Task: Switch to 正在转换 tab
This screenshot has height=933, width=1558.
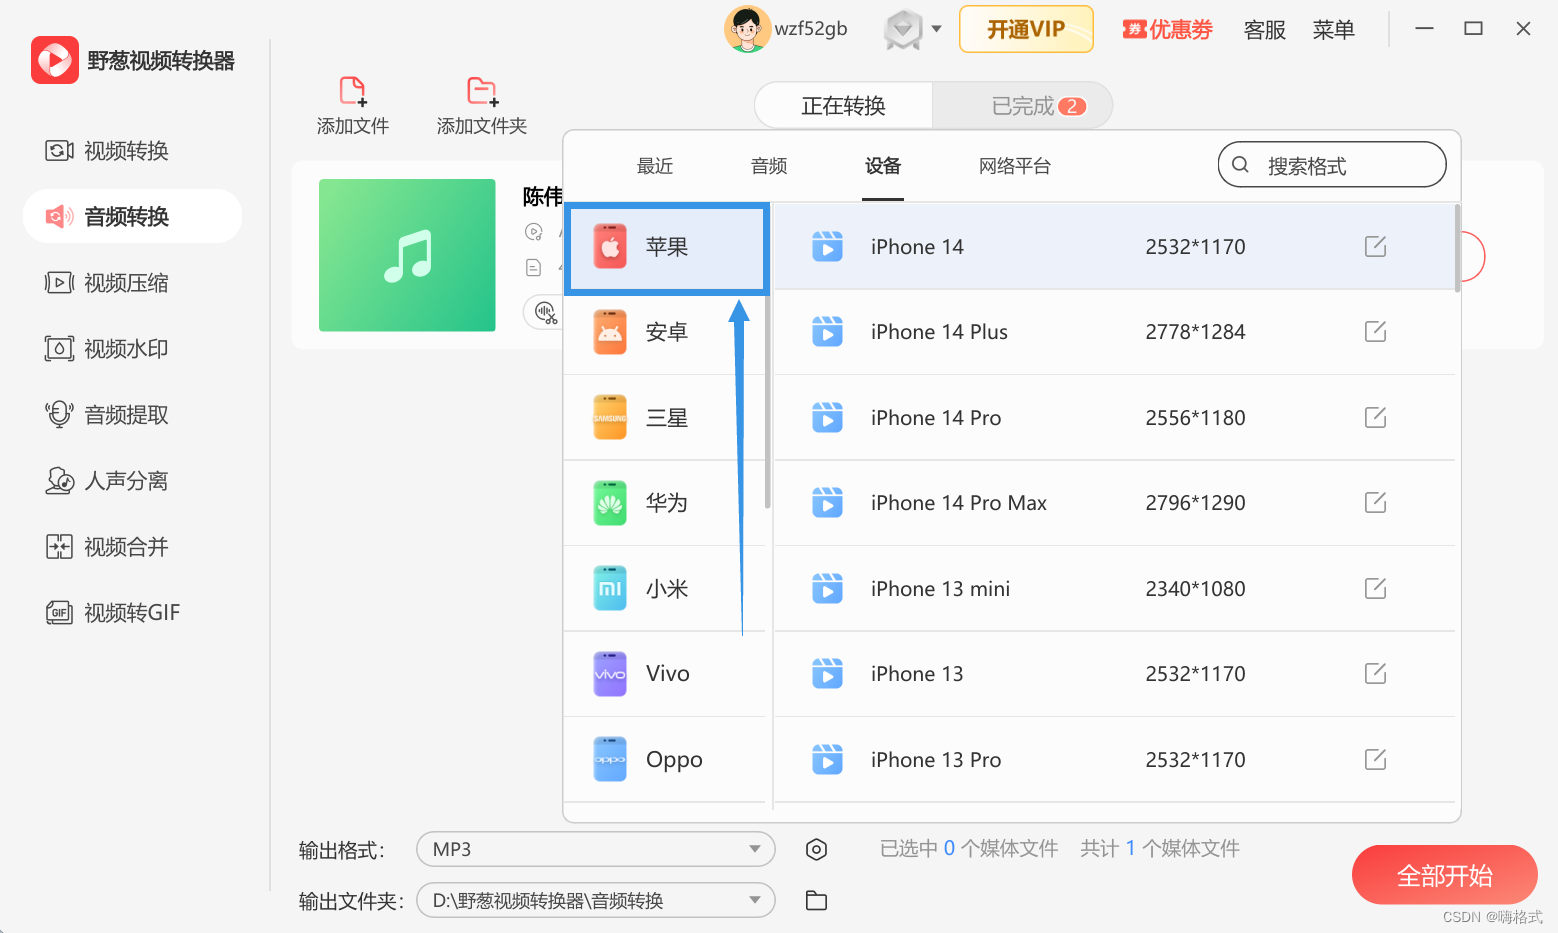Action: pos(843,106)
